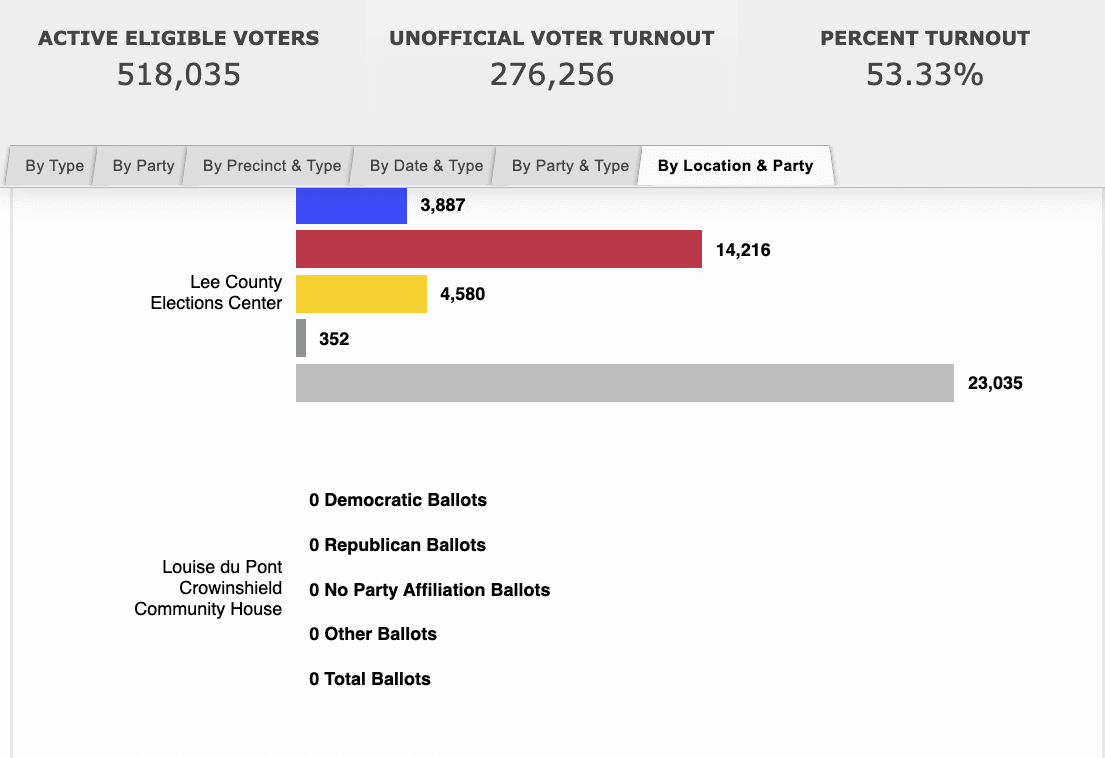Click the Lee County Elections Center label
Image resolution: width=1105 pixels, height=758 pixels.
tap(216, 293)
